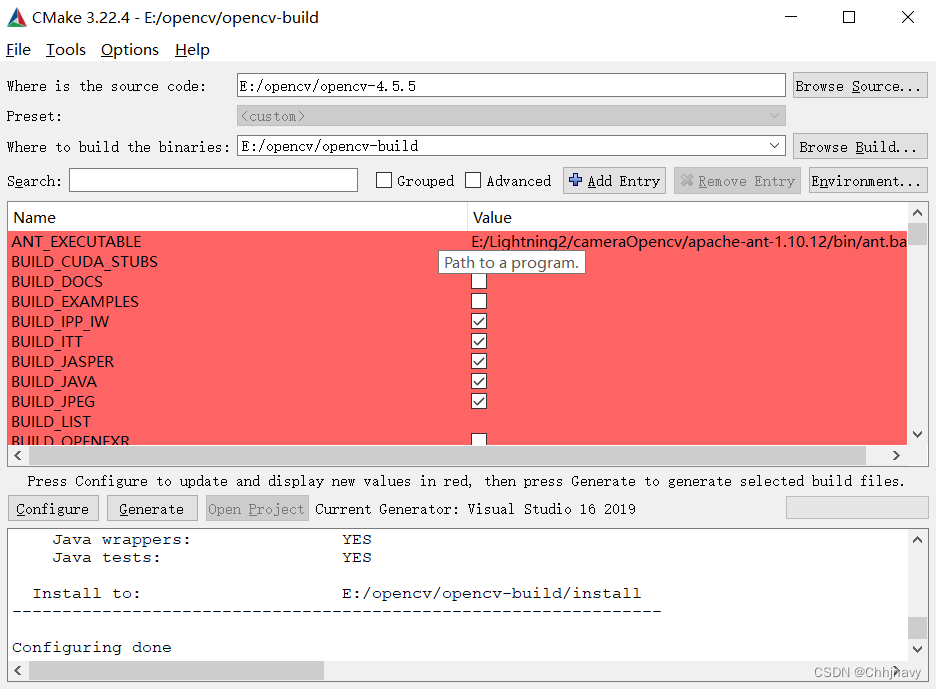Click the down arrow on variables list scrollbar

click(x=918, y=434)
